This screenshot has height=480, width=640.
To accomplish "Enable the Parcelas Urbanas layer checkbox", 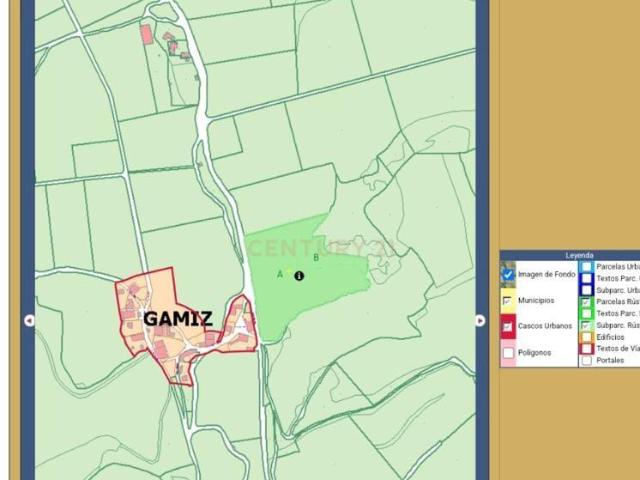I will click(587, 267).
